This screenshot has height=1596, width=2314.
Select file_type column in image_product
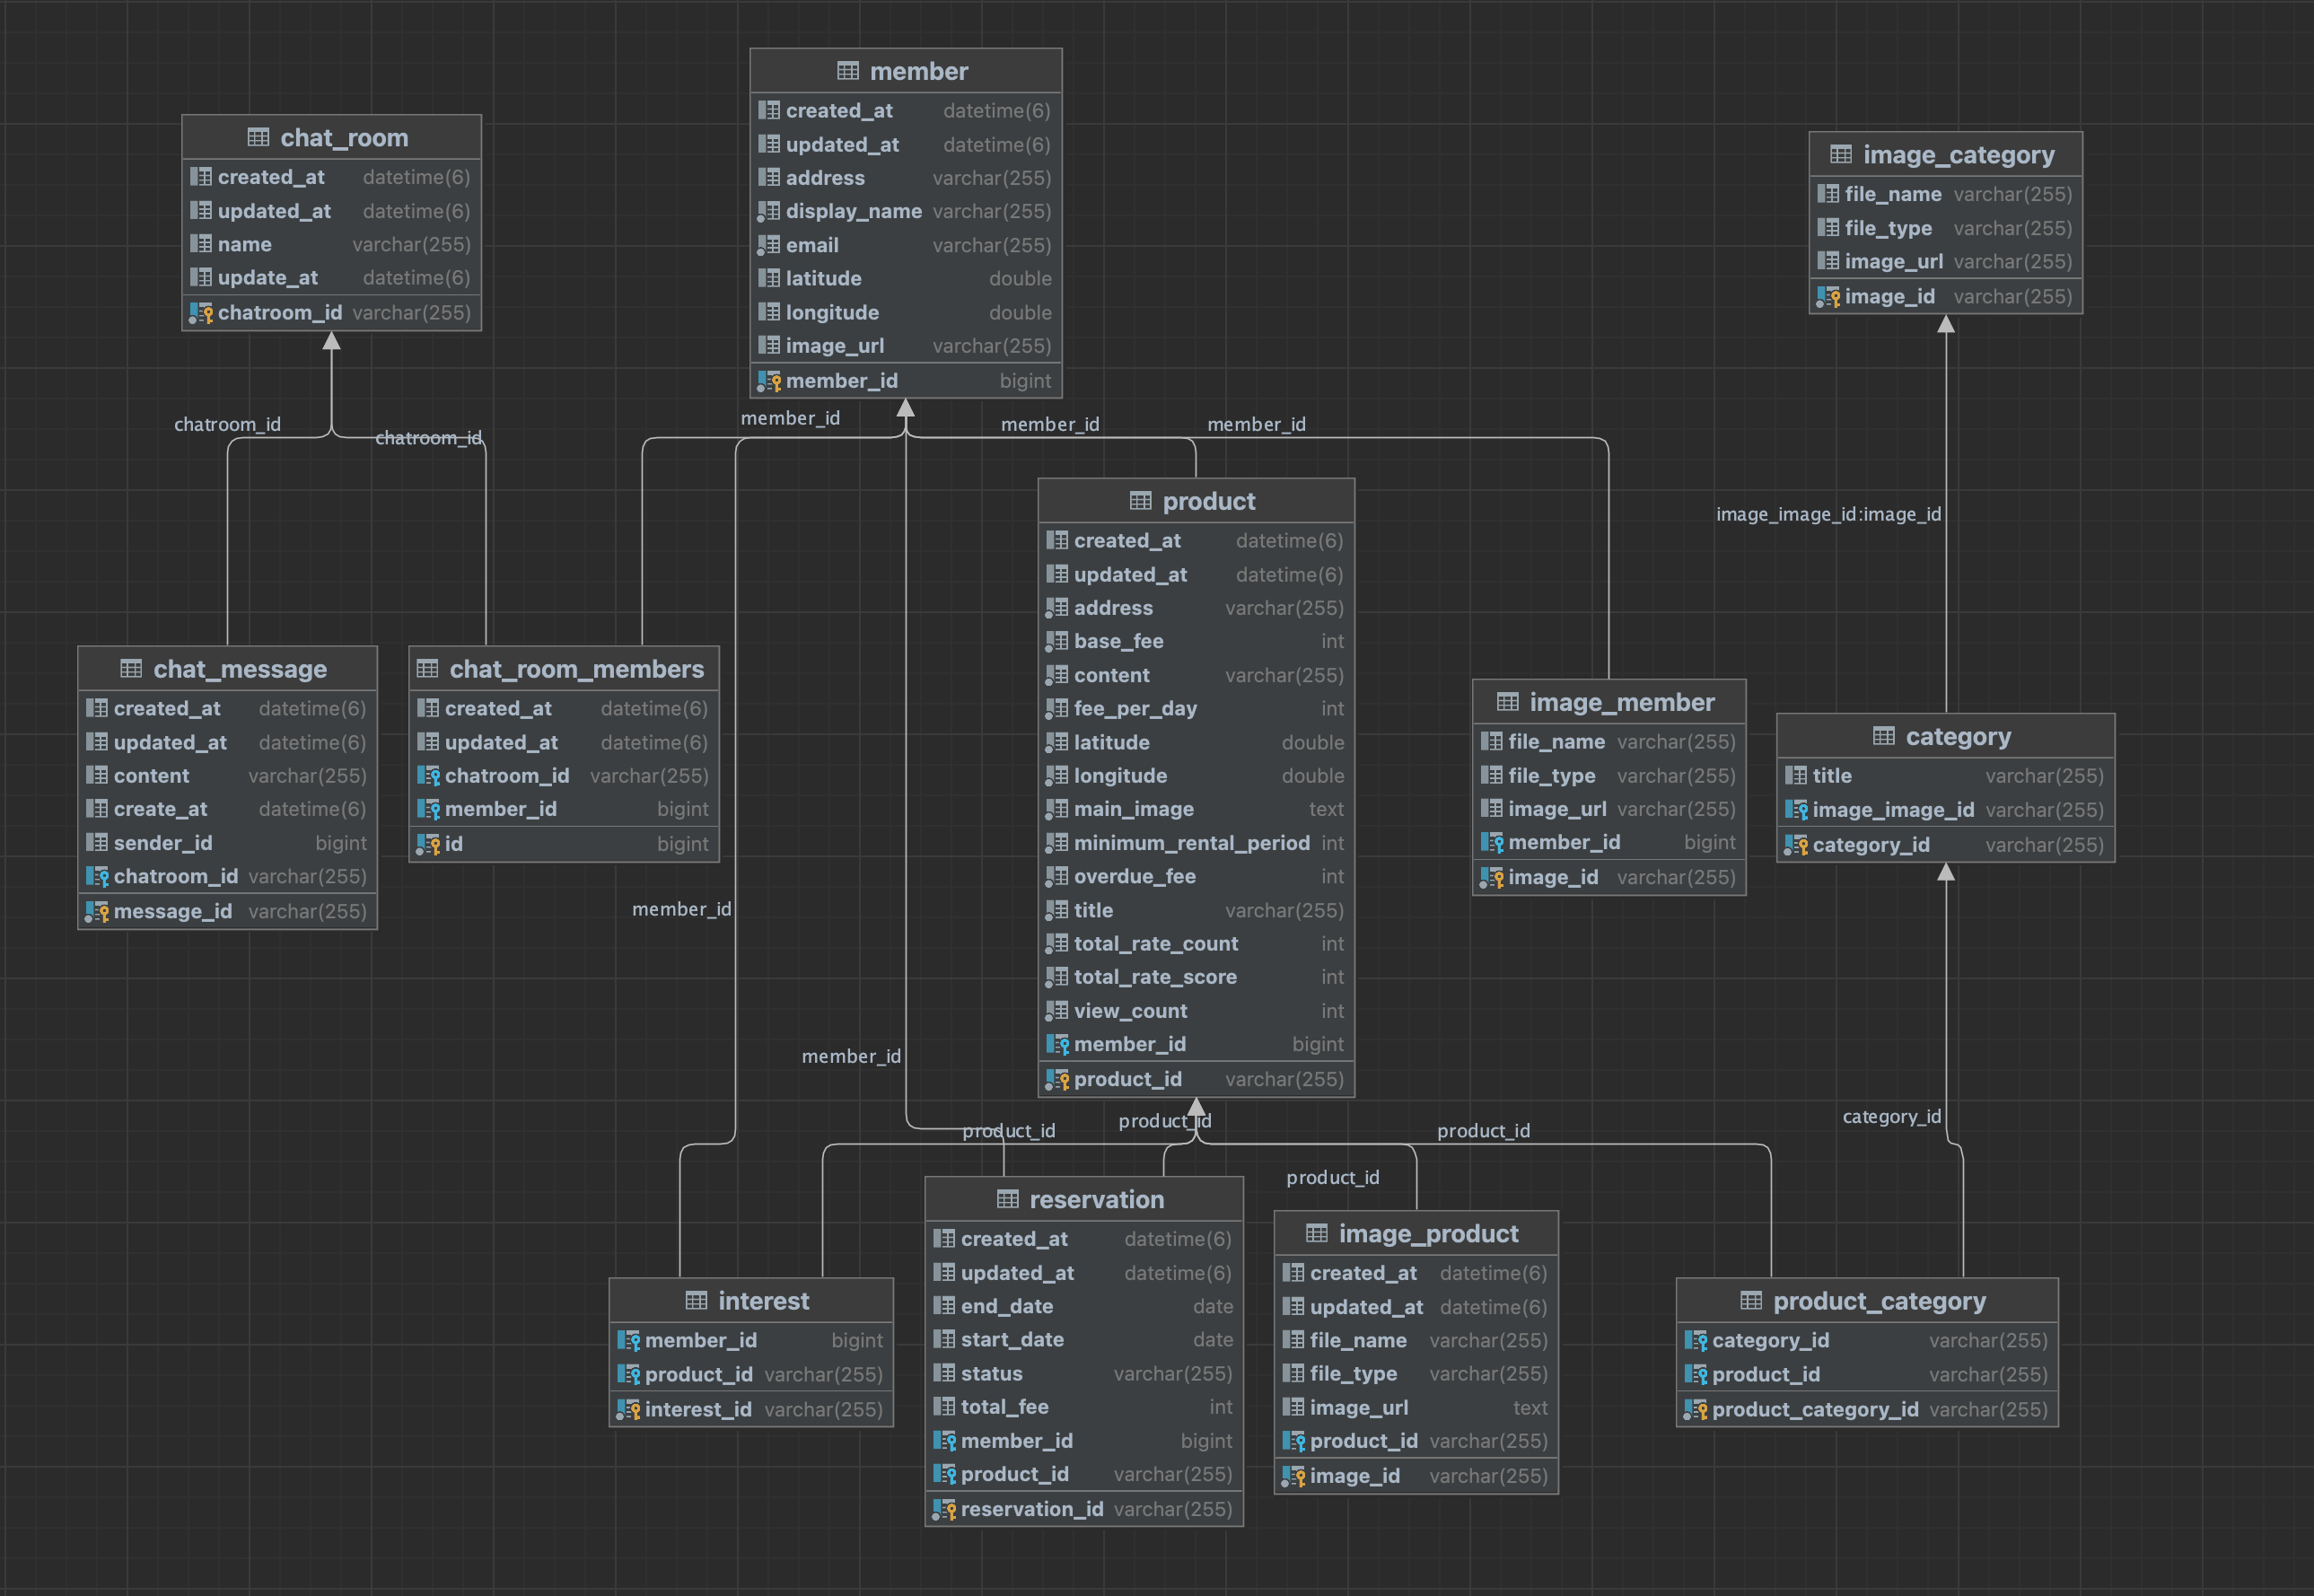pyautogui.click(x=1416, y=1374)
